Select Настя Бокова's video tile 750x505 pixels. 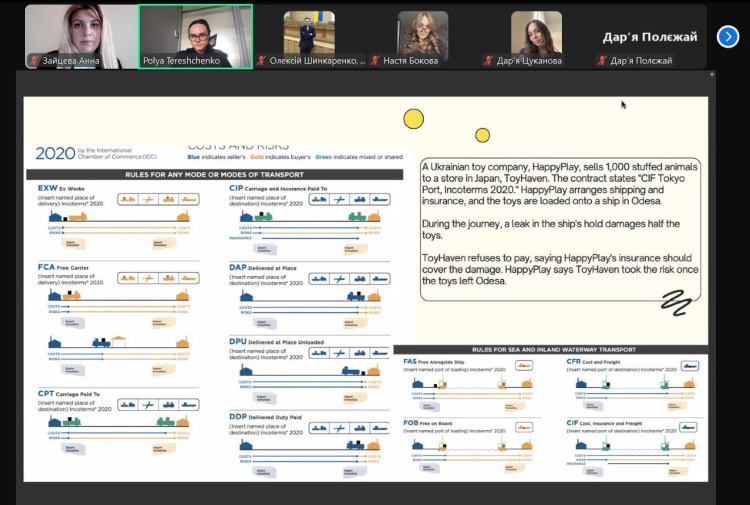tap(423, 37)
